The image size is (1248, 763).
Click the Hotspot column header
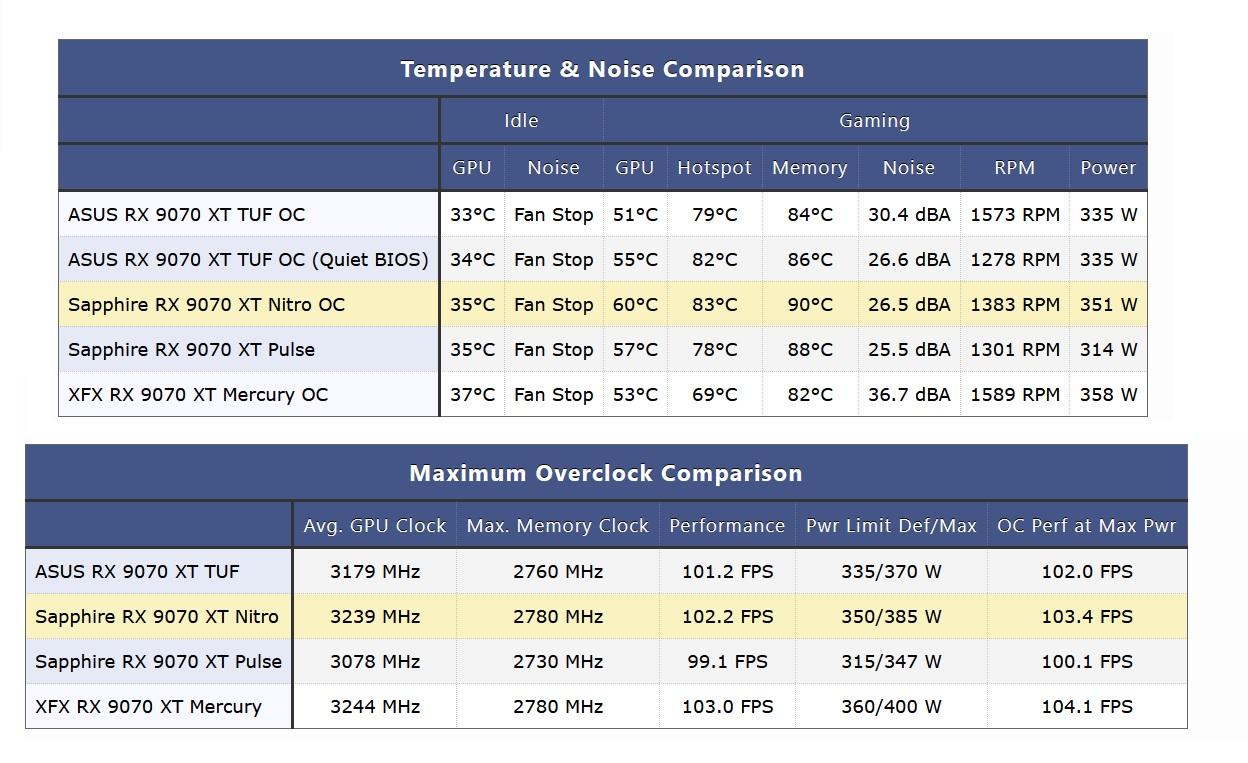(x=714, y=168)
